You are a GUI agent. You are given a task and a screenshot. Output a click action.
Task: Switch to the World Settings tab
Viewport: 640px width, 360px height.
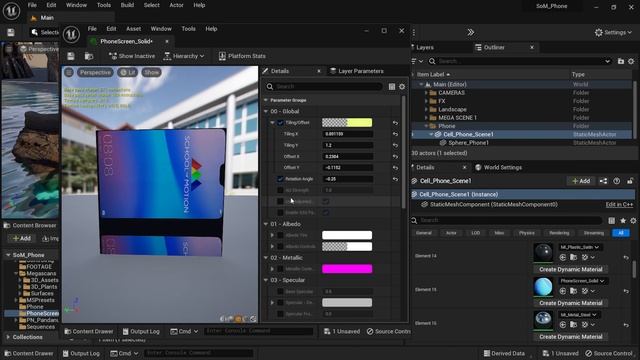(498, 167)
